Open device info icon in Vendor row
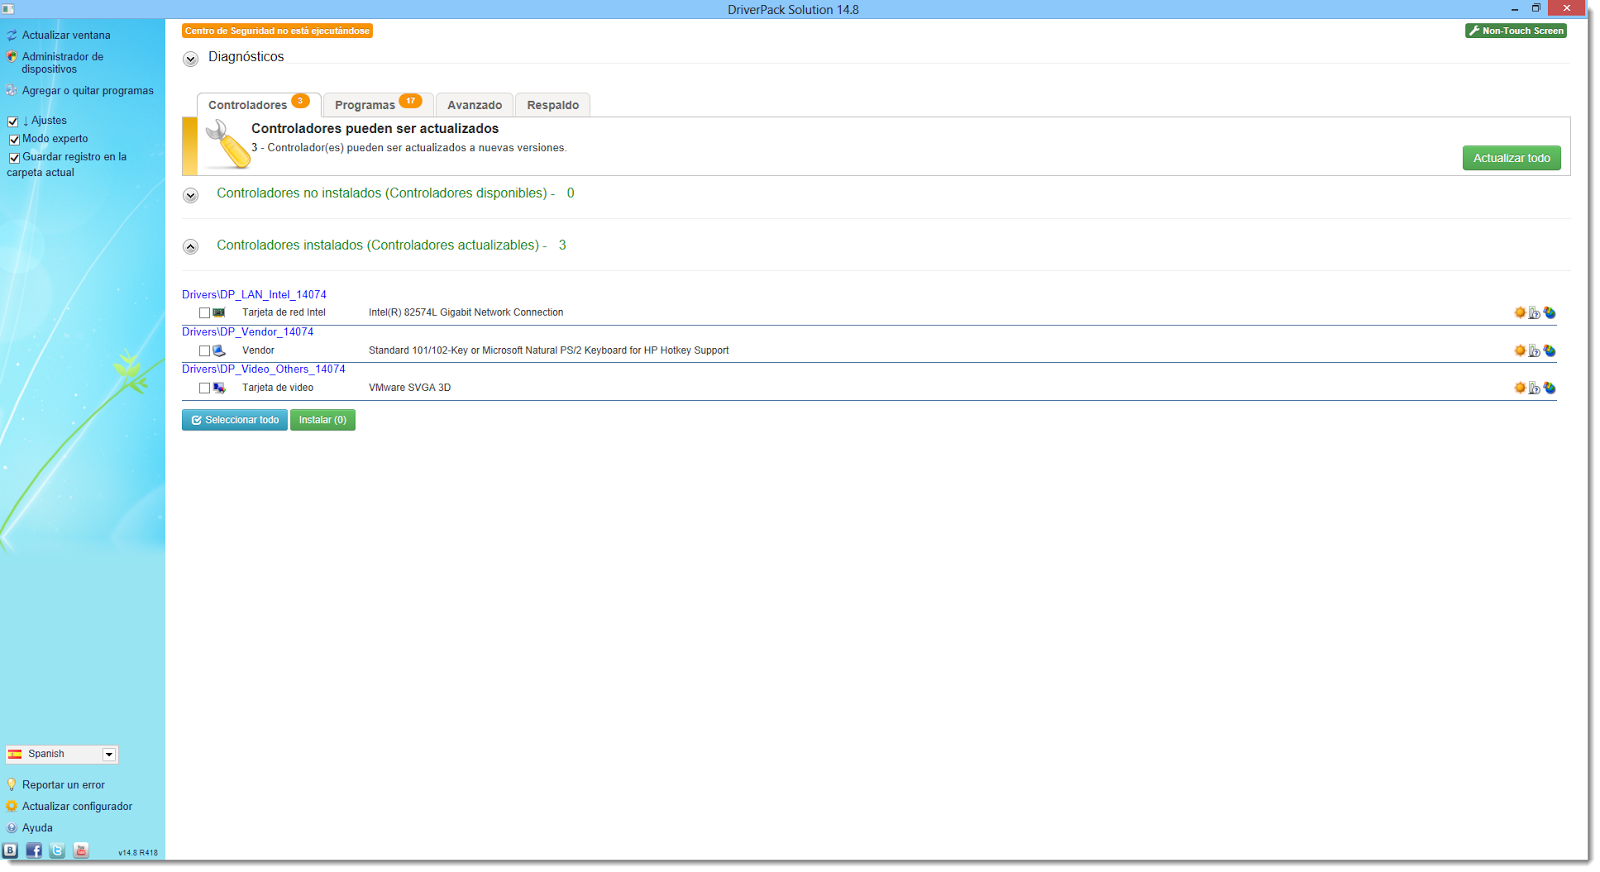The image size is (1600, 872). coord(1534,351)
